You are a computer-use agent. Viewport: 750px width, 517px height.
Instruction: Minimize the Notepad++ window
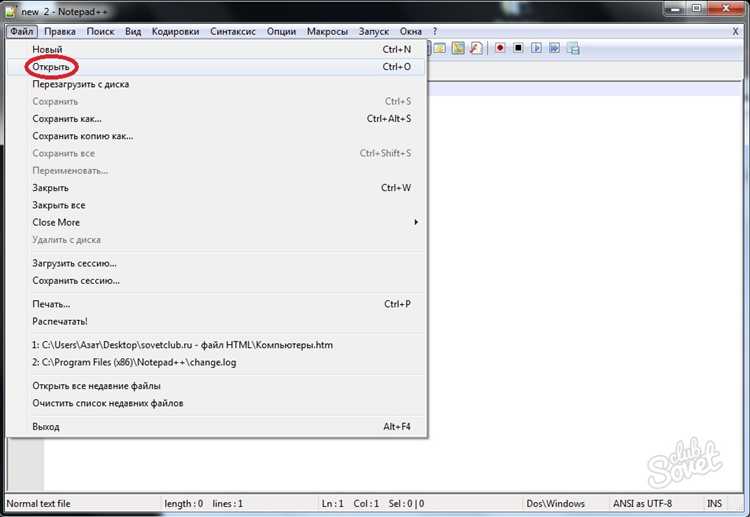point(676,8)
